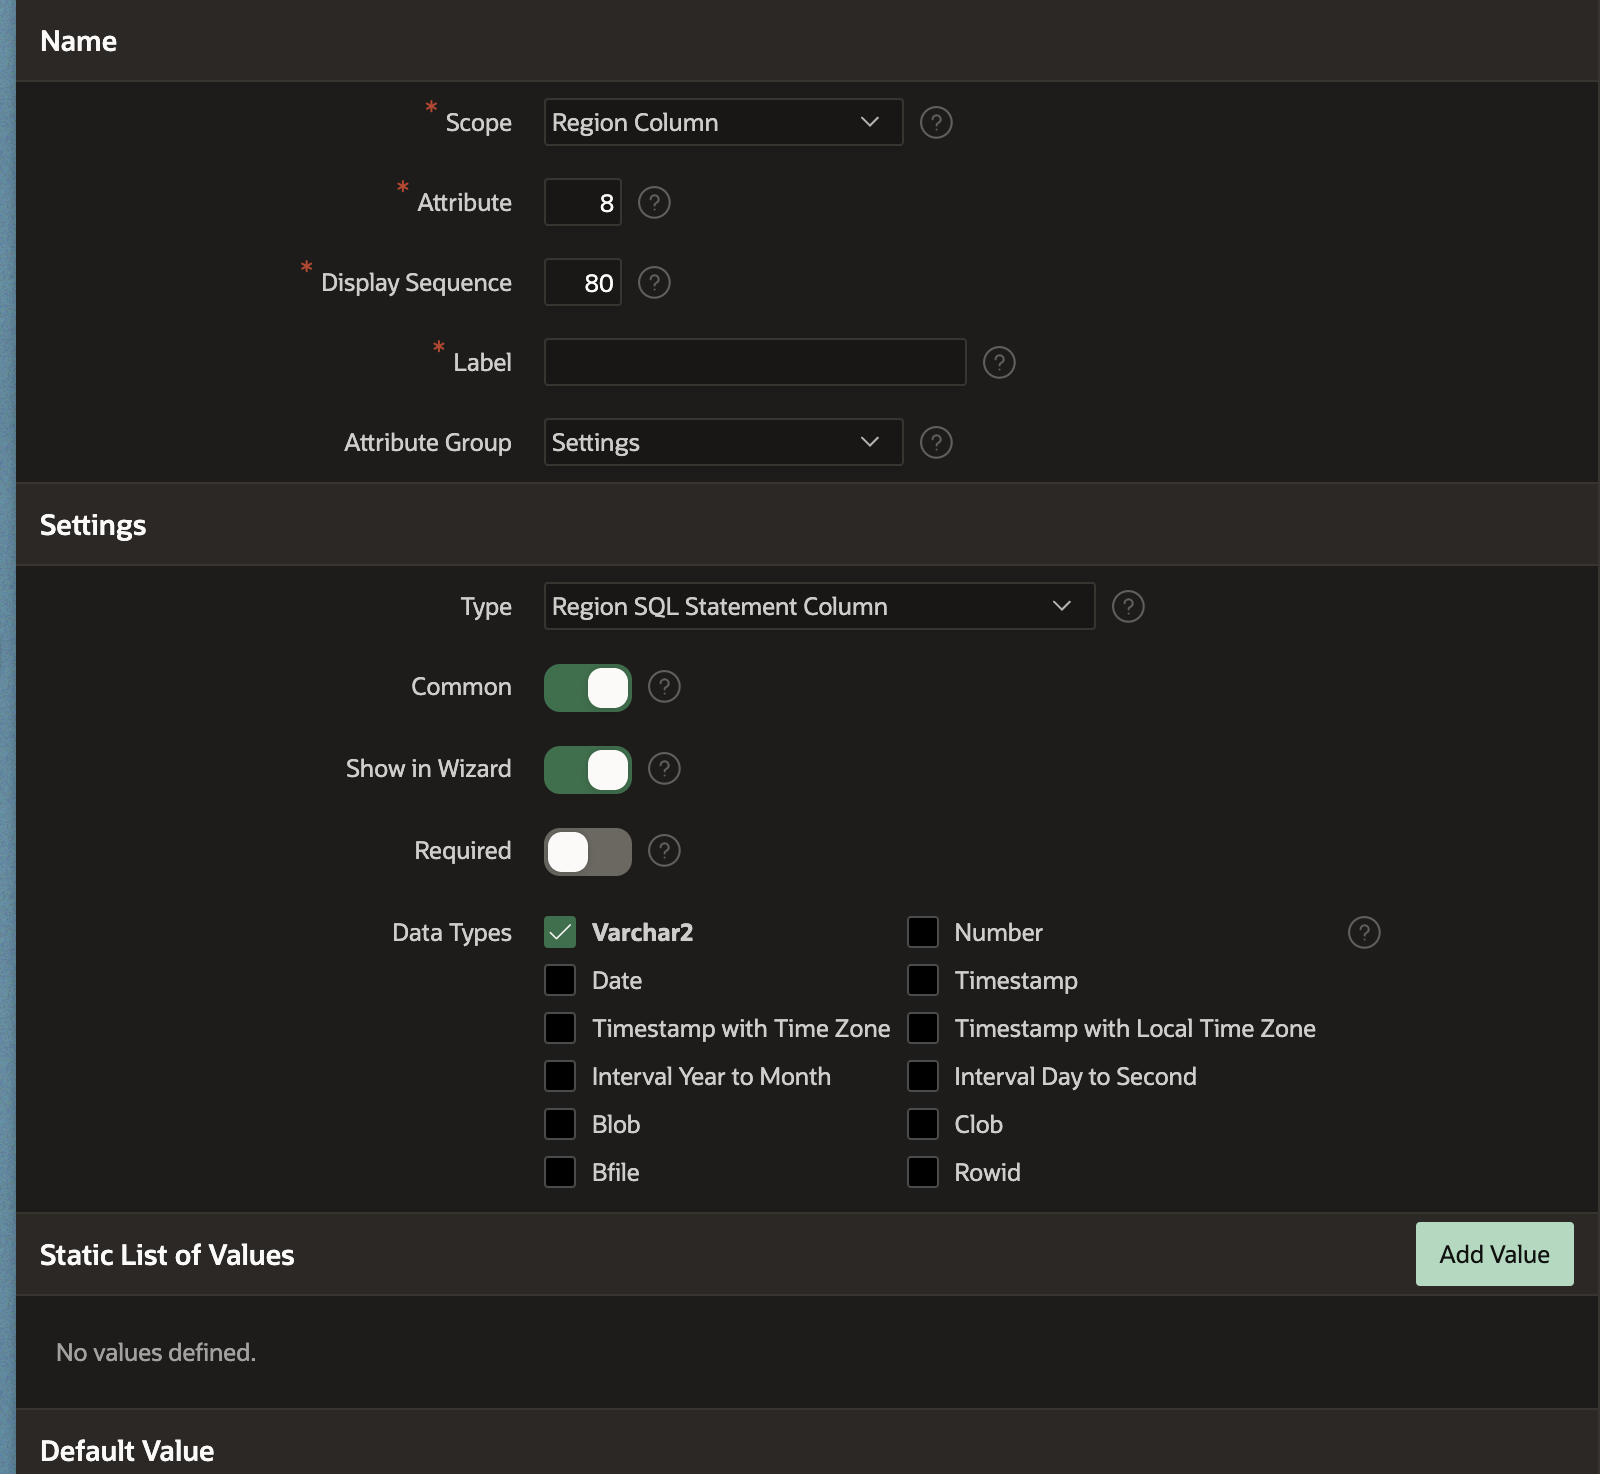The width and height of the screenshot is (1600, 1474).
Task: Open help for Data Types
Action: click(x=1364, y=932)
